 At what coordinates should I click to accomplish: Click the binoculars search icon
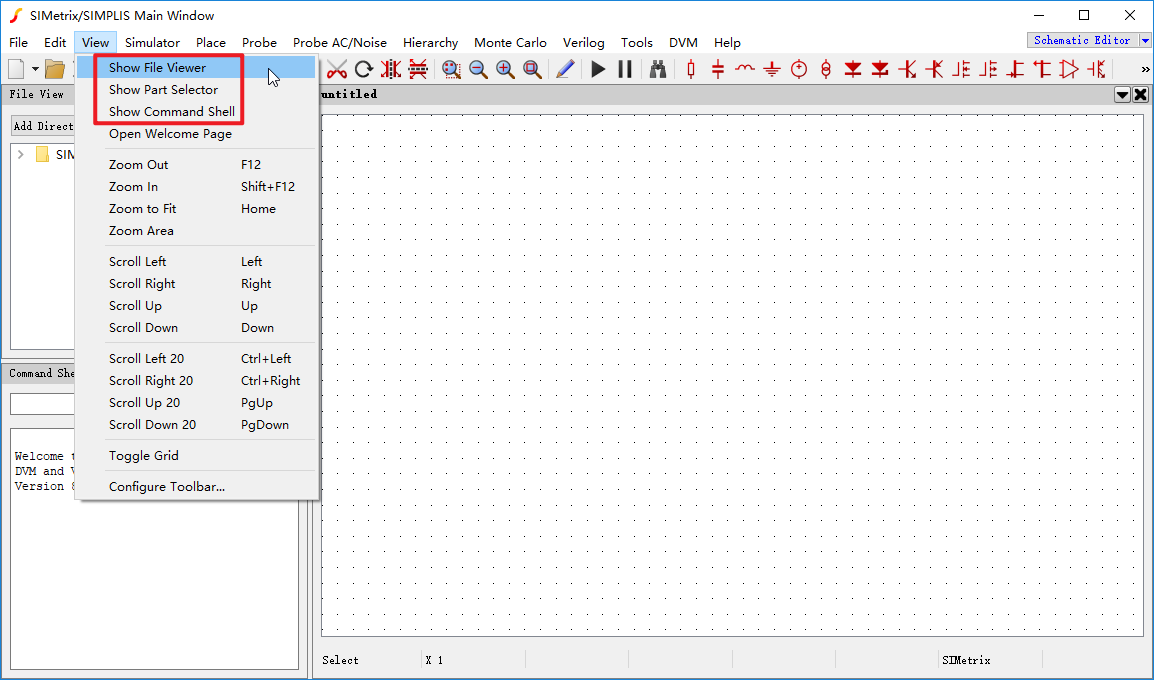658,69
